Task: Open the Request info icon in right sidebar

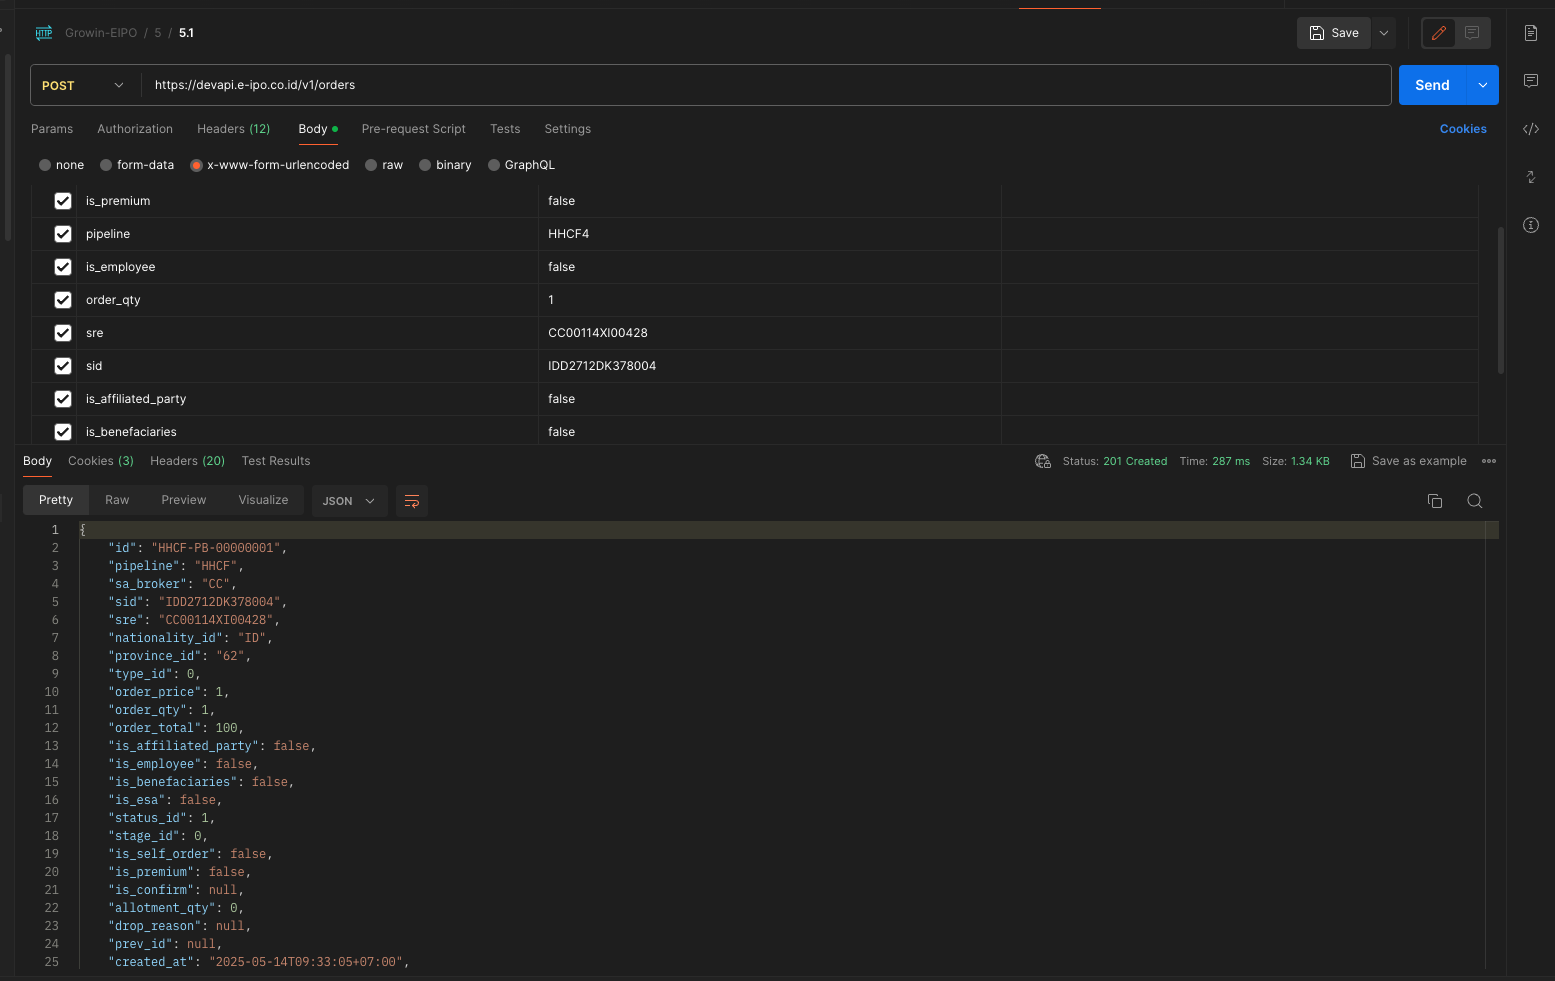Action: pyautogui.click(x=1531, y=225)
